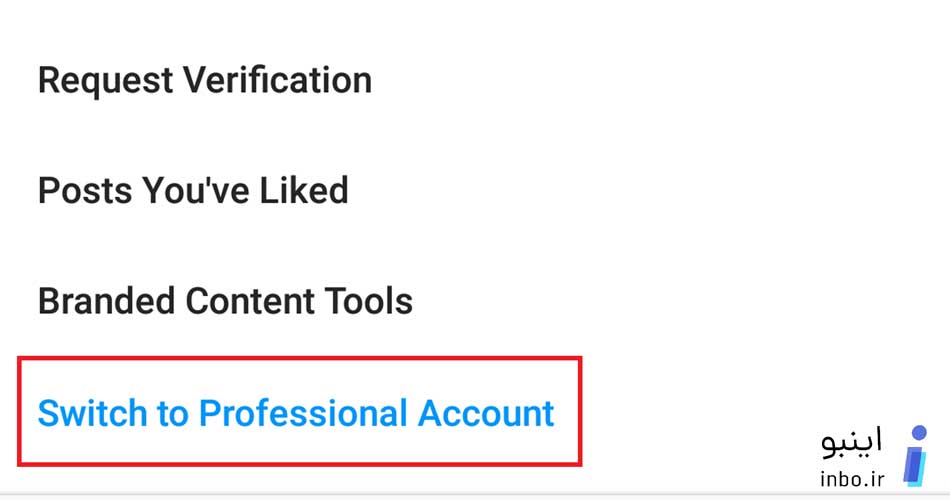Click the word "Liked" in the second row
The width and height of the screenshot is (950, 500).
[304, 190]
